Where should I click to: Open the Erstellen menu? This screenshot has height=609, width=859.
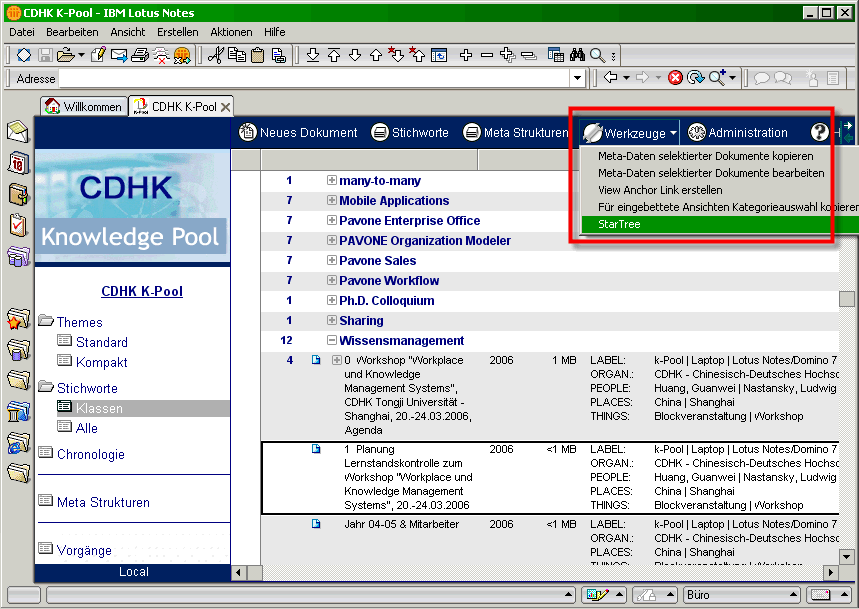[x=177, y=32]
